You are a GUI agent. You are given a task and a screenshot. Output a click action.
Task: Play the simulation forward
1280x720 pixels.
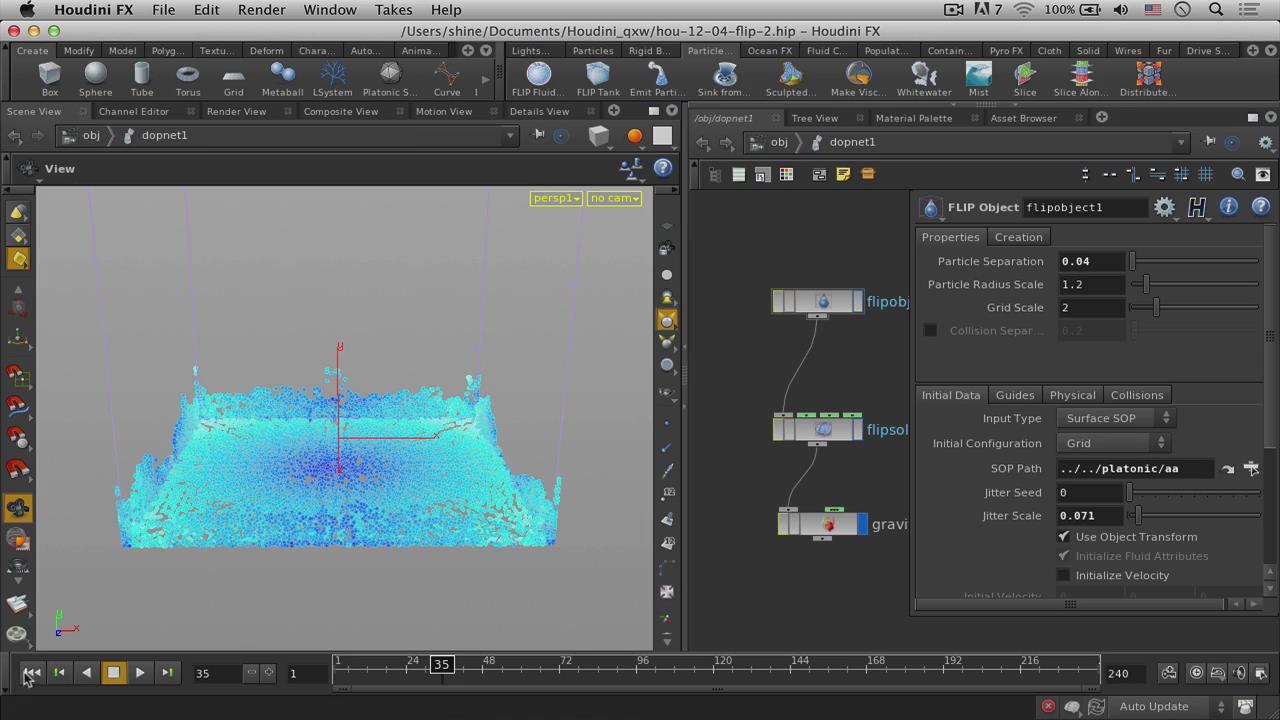pos(140,673)
